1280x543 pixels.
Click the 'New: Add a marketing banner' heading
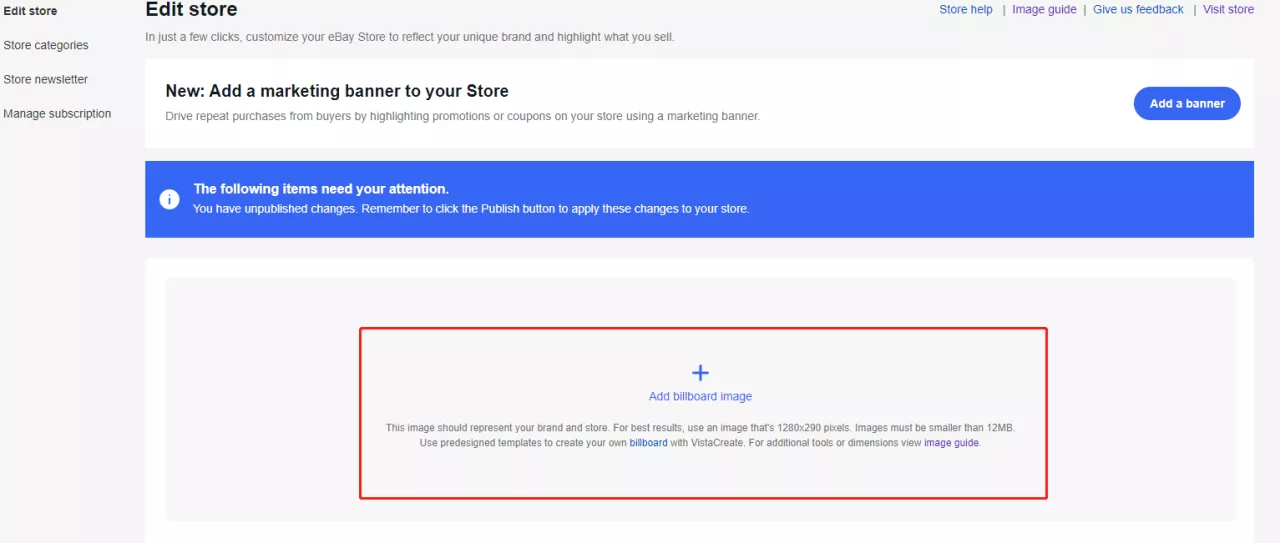click(x=337, y=91)
